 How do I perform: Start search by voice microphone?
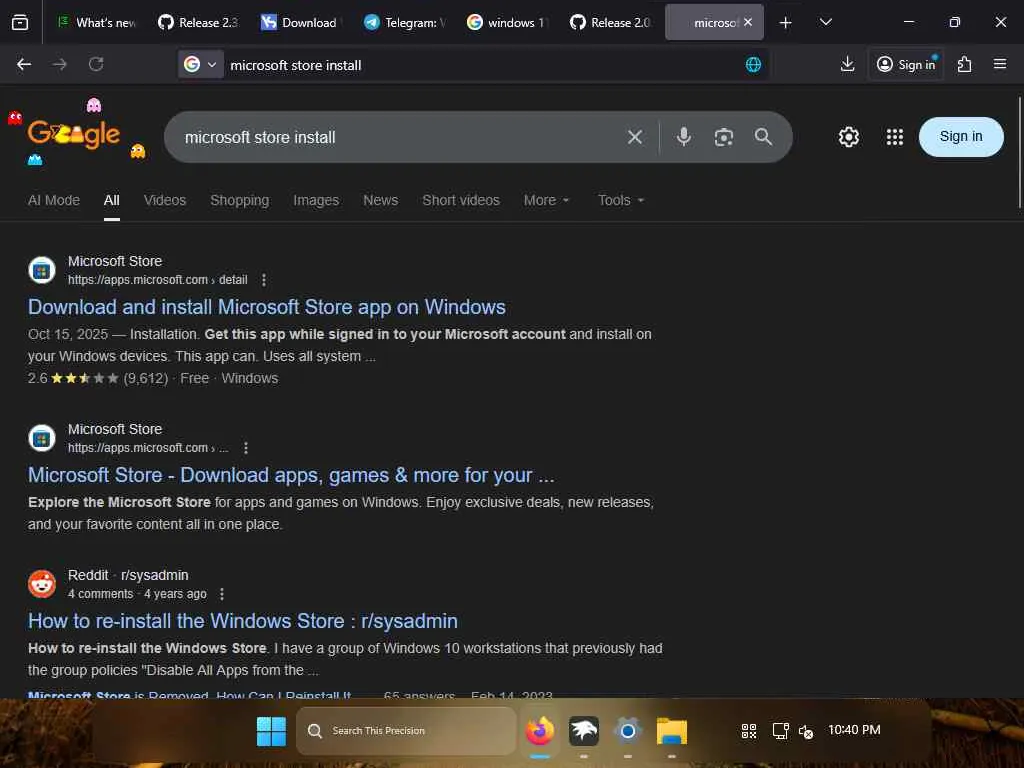click(x=683, y=137)
